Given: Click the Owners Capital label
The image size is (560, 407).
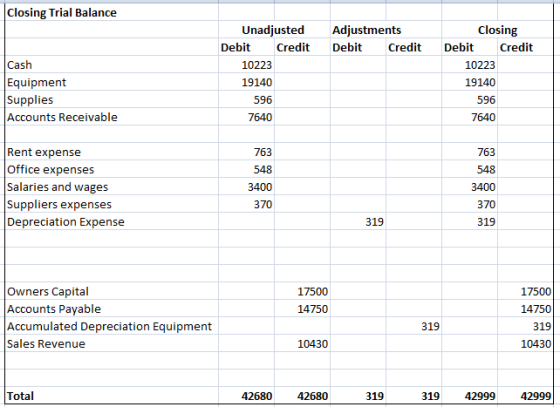Looking at the screenshot, I should (x=48, y=292).
